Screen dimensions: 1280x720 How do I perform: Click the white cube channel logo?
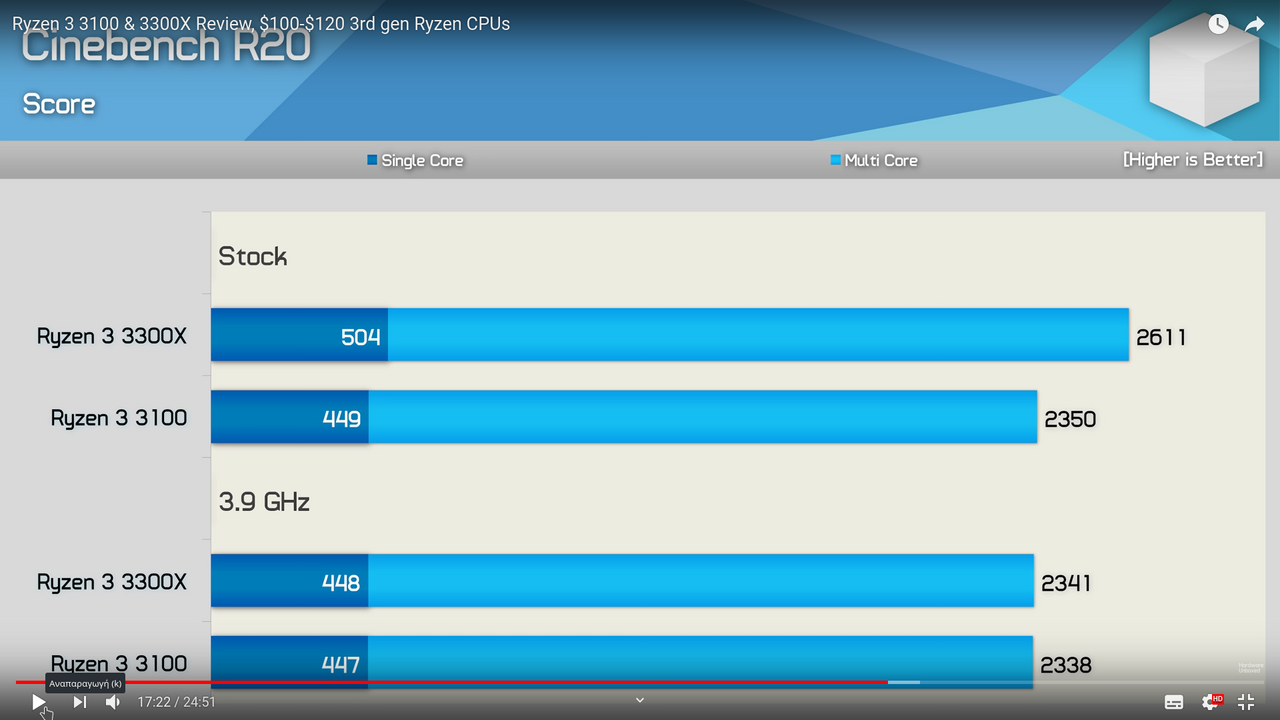click(1203, 69)
